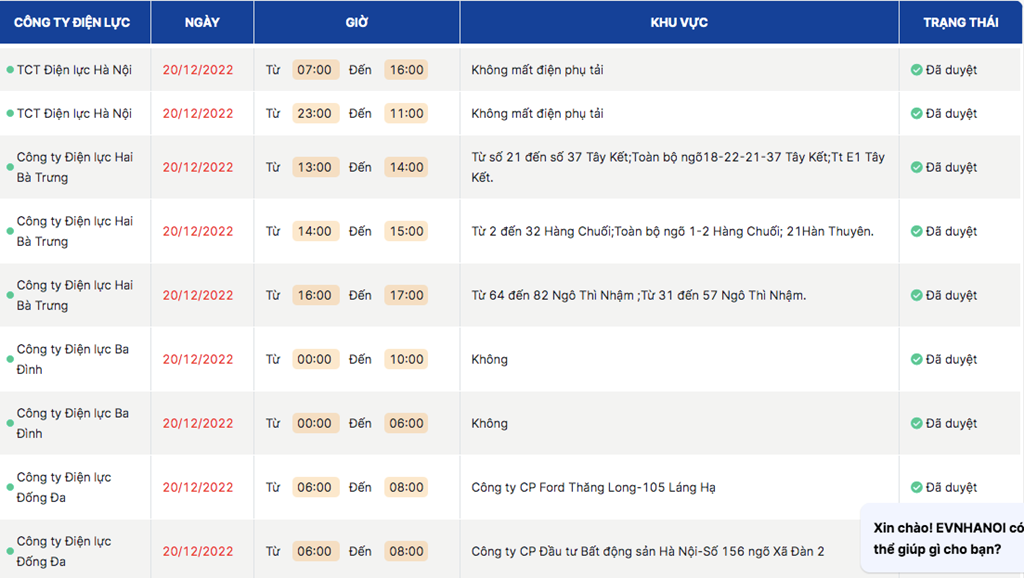The image size is (1024, 578).
Task: Click date 20/12/2022 in Hàng Chuối row
Action: click(198, 231)
